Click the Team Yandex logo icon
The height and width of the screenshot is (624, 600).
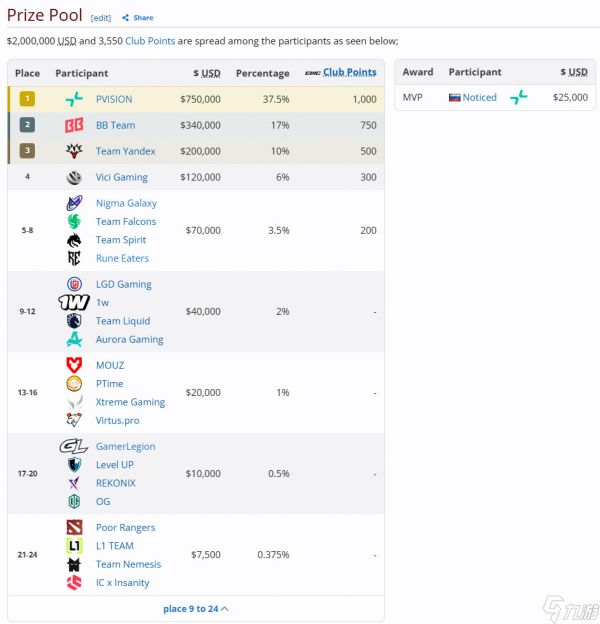74,151
